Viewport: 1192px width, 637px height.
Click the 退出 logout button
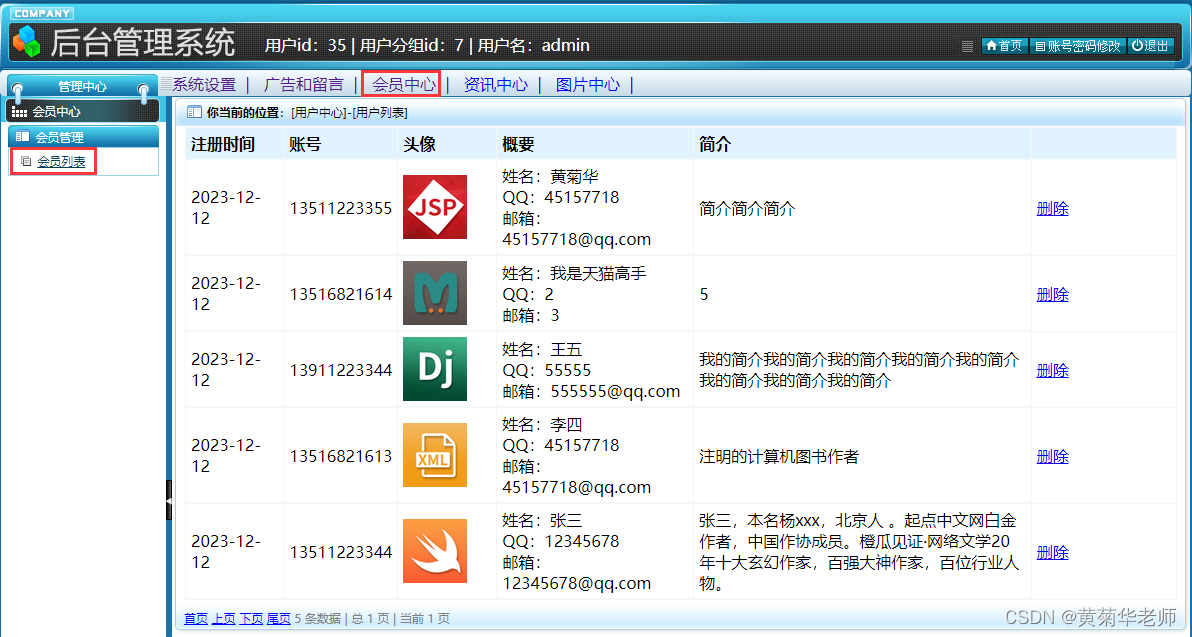point(1151,46)
